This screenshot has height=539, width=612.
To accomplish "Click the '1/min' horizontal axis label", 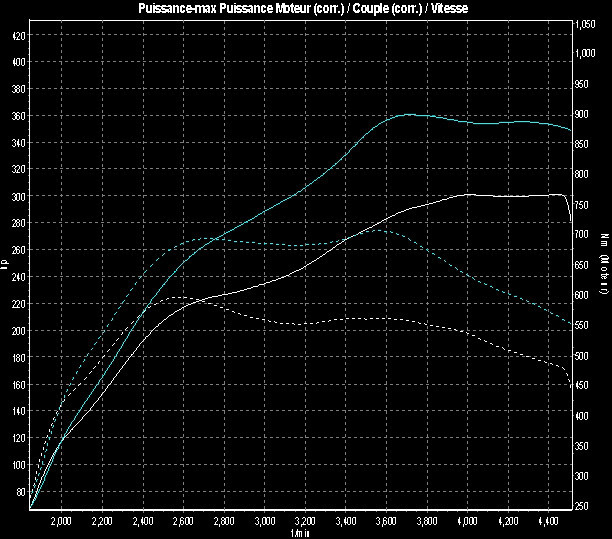I will point(300,533).
